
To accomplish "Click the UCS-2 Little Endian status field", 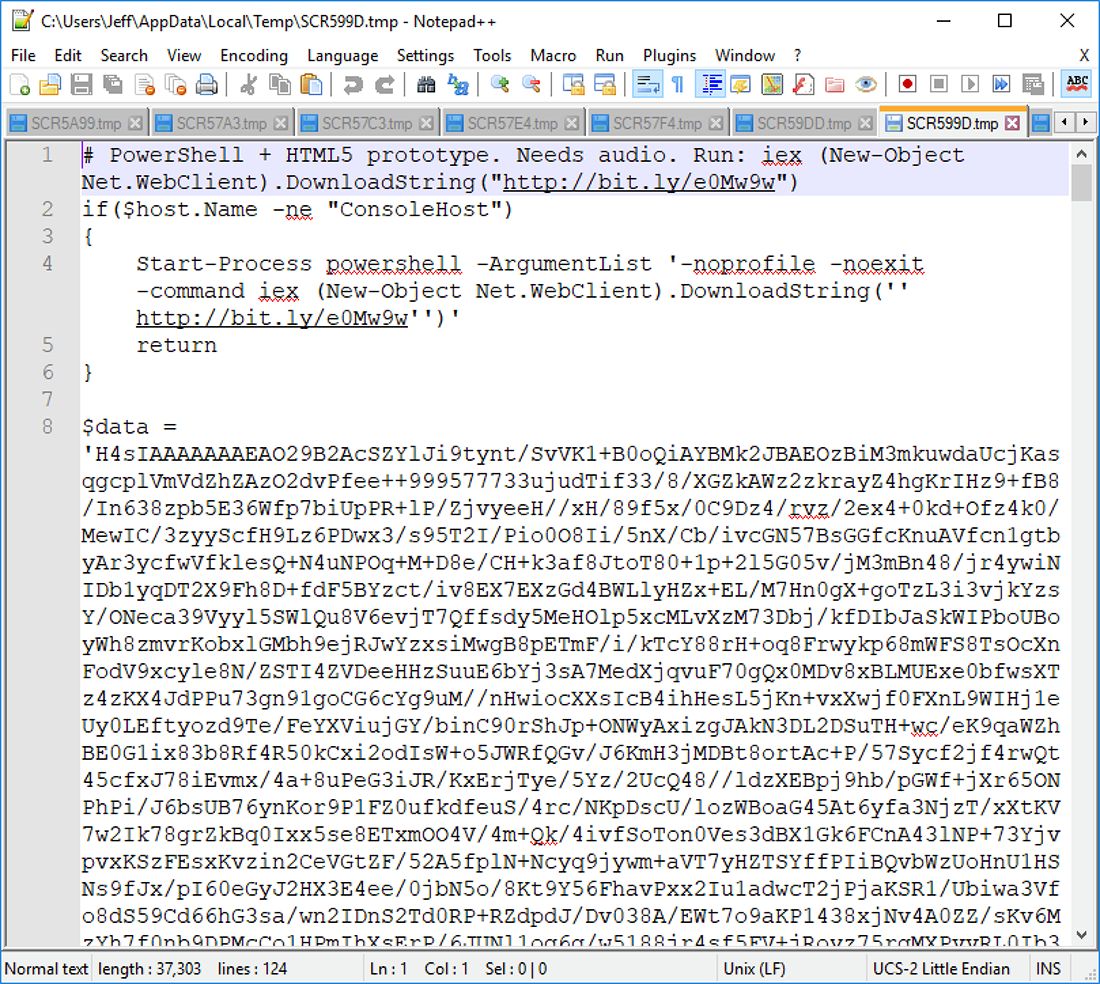I will tap(941, 969).
